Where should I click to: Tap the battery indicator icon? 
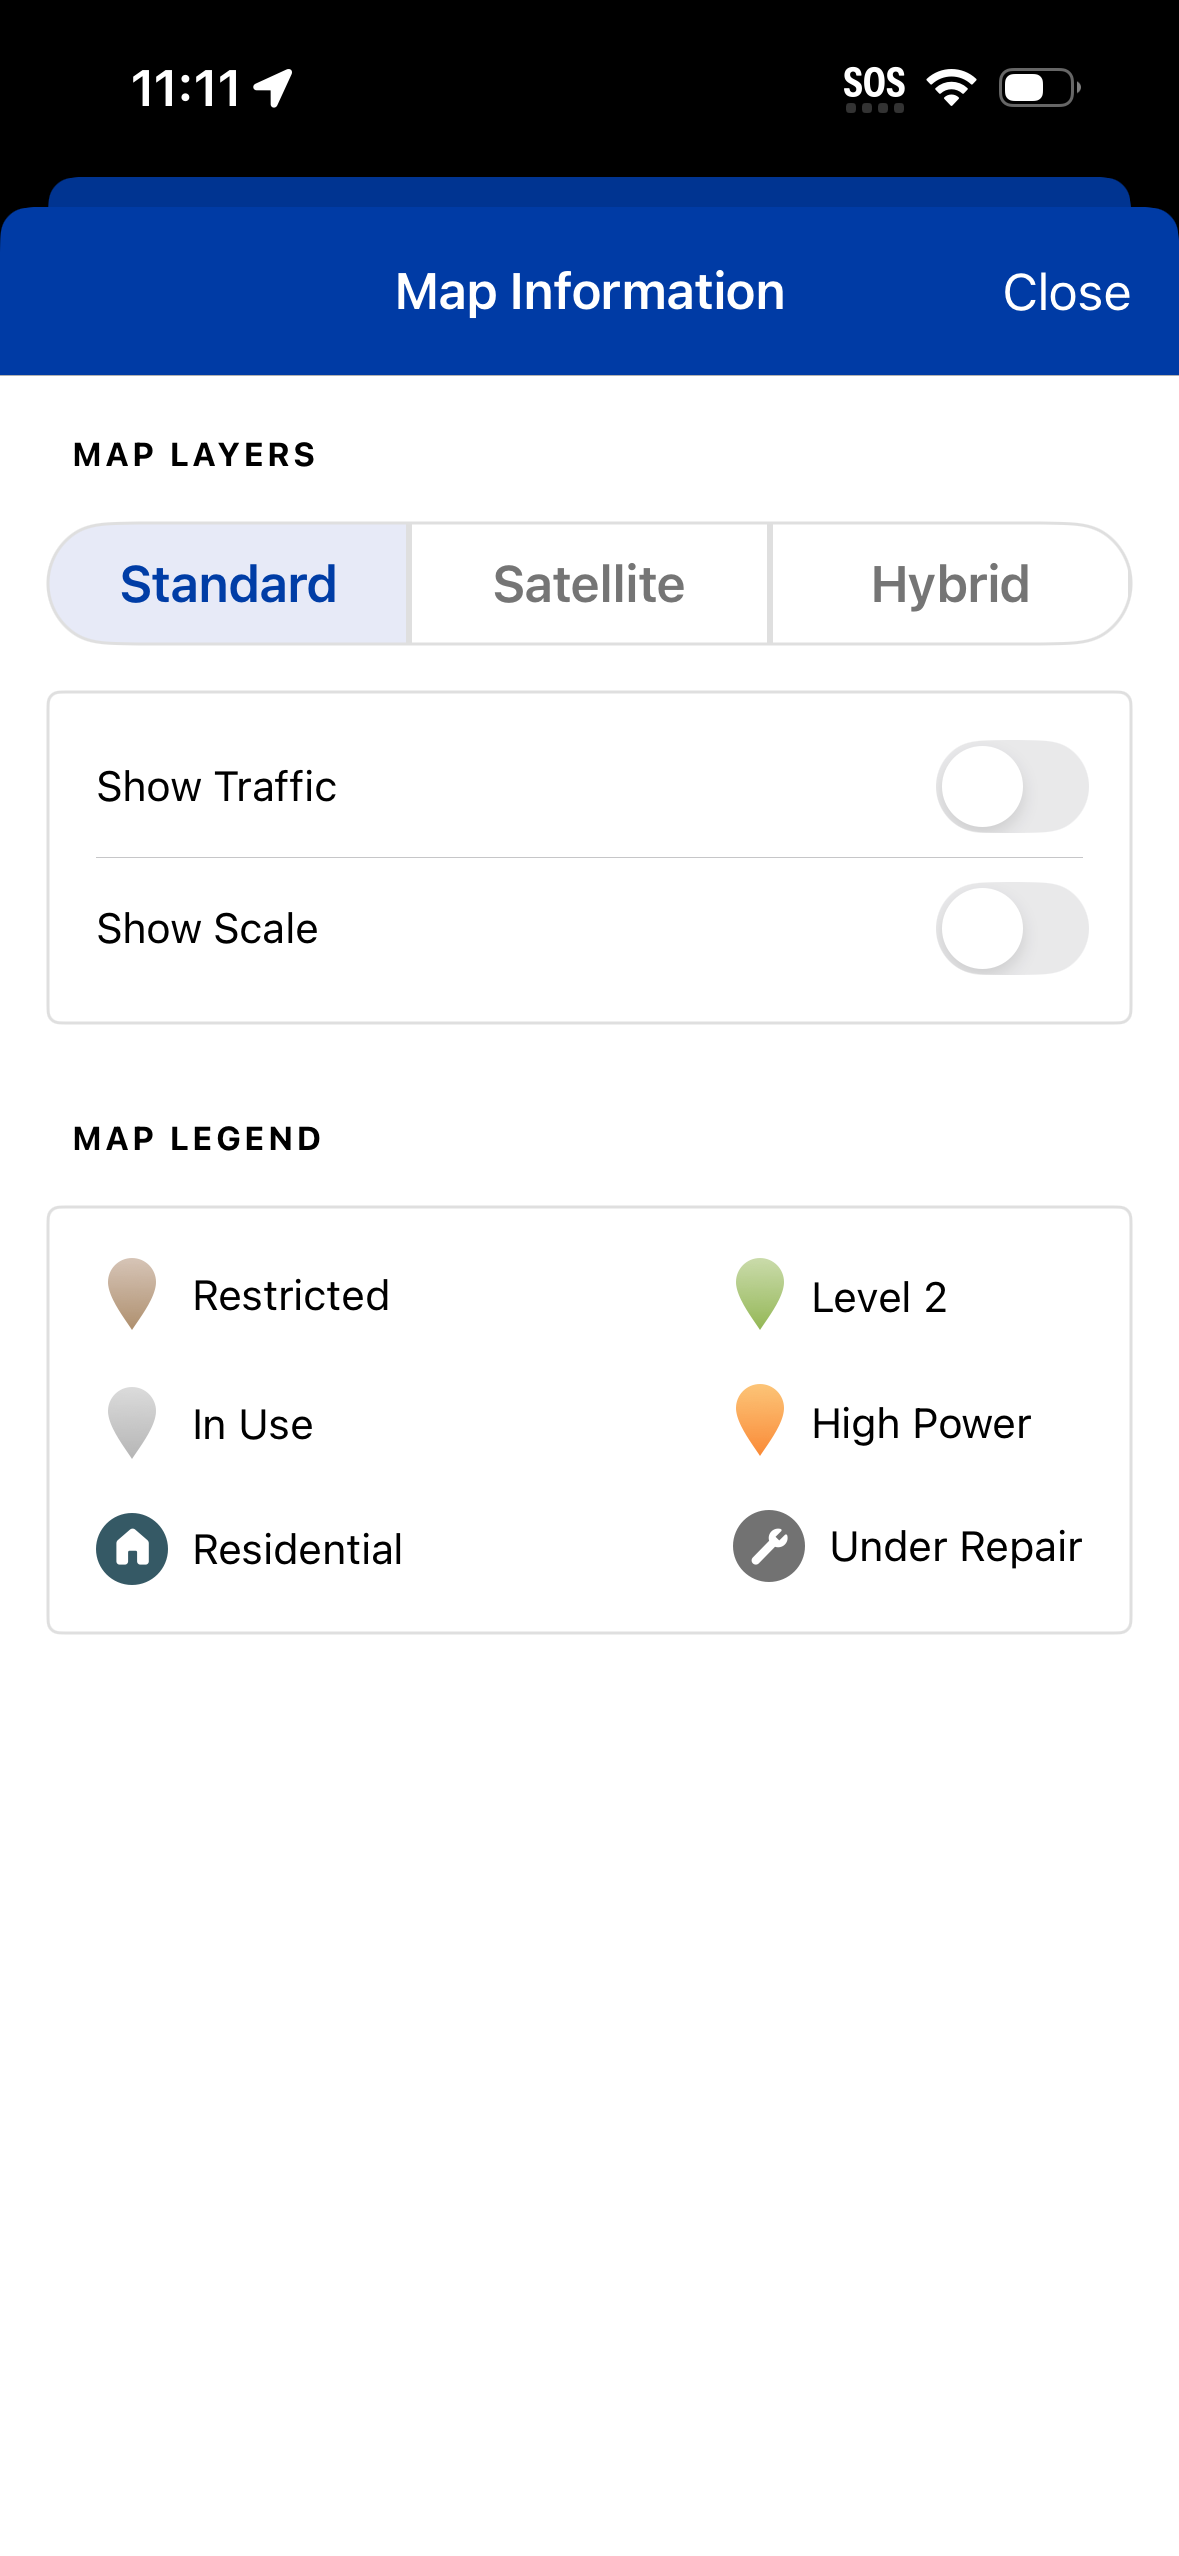click(x=1039, y=88)
